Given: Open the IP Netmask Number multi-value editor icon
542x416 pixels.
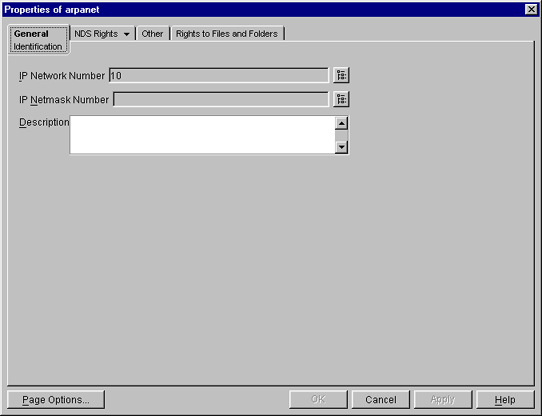Looking at the screenshot, I should point(341,100).
